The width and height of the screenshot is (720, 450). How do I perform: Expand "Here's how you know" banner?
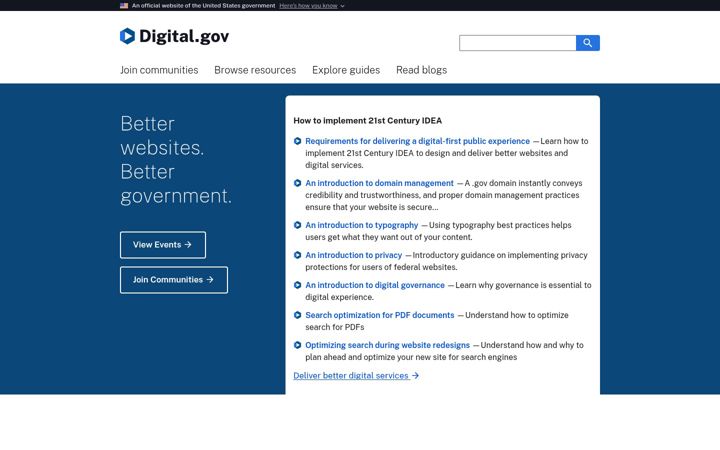(x=311, y=6)
